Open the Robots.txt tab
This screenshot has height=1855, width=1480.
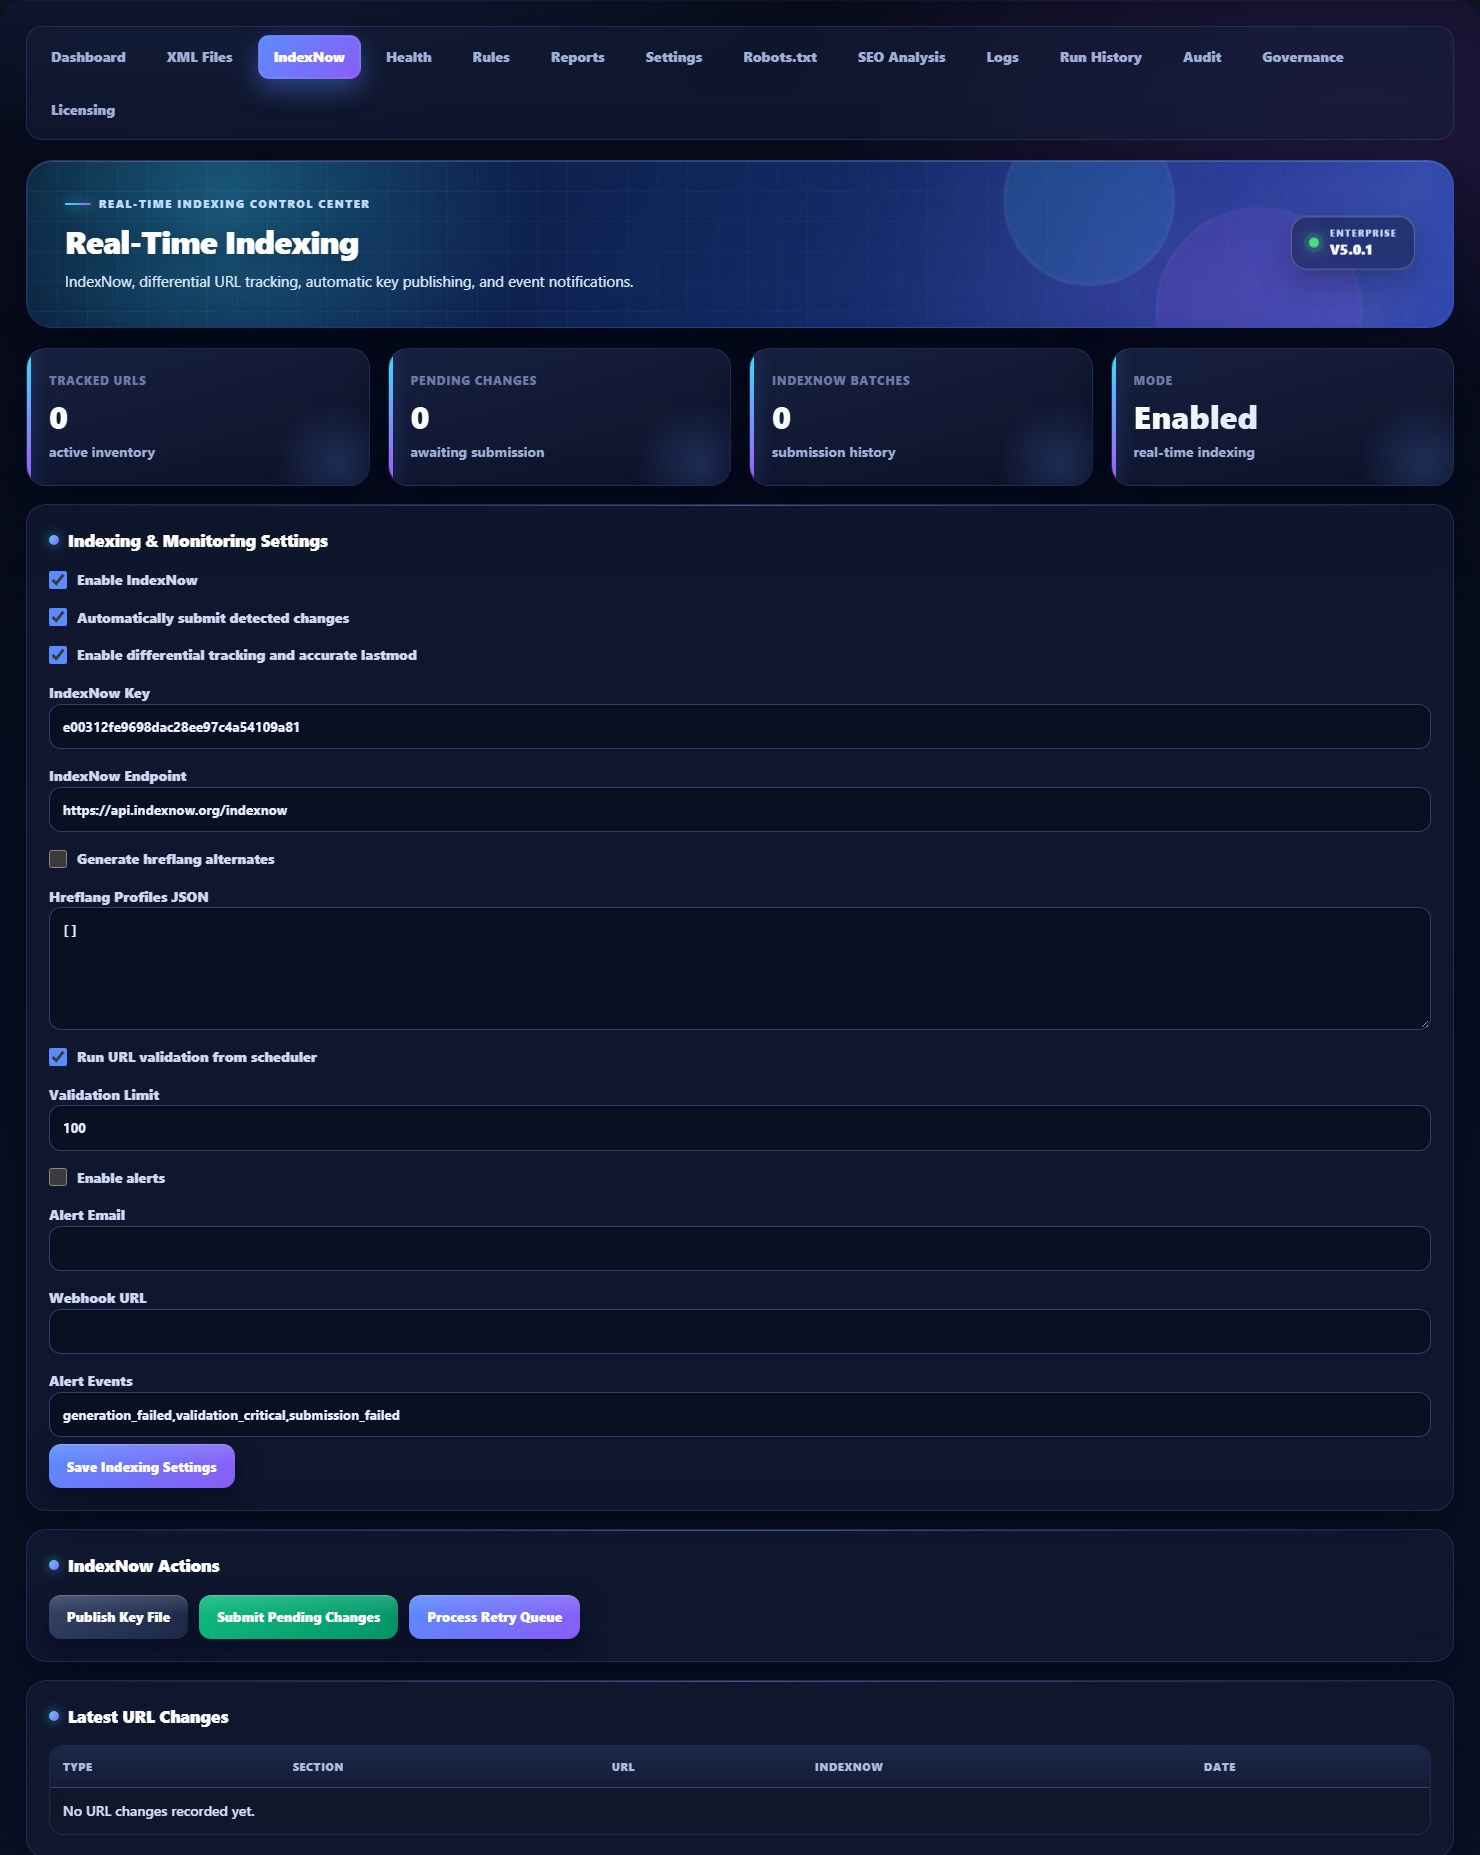point(780,57)
